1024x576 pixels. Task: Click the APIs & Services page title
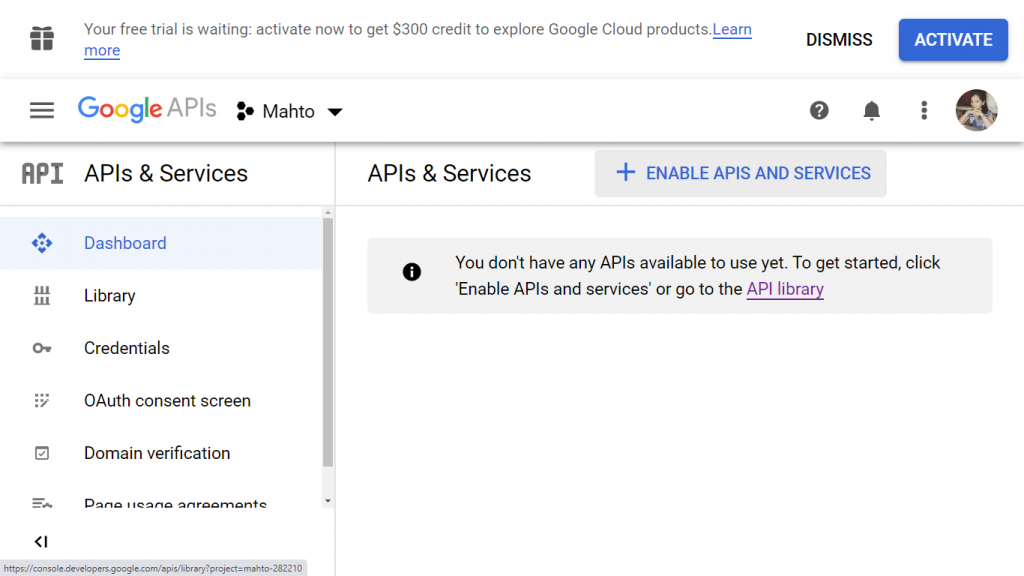(x=449, y=174)
